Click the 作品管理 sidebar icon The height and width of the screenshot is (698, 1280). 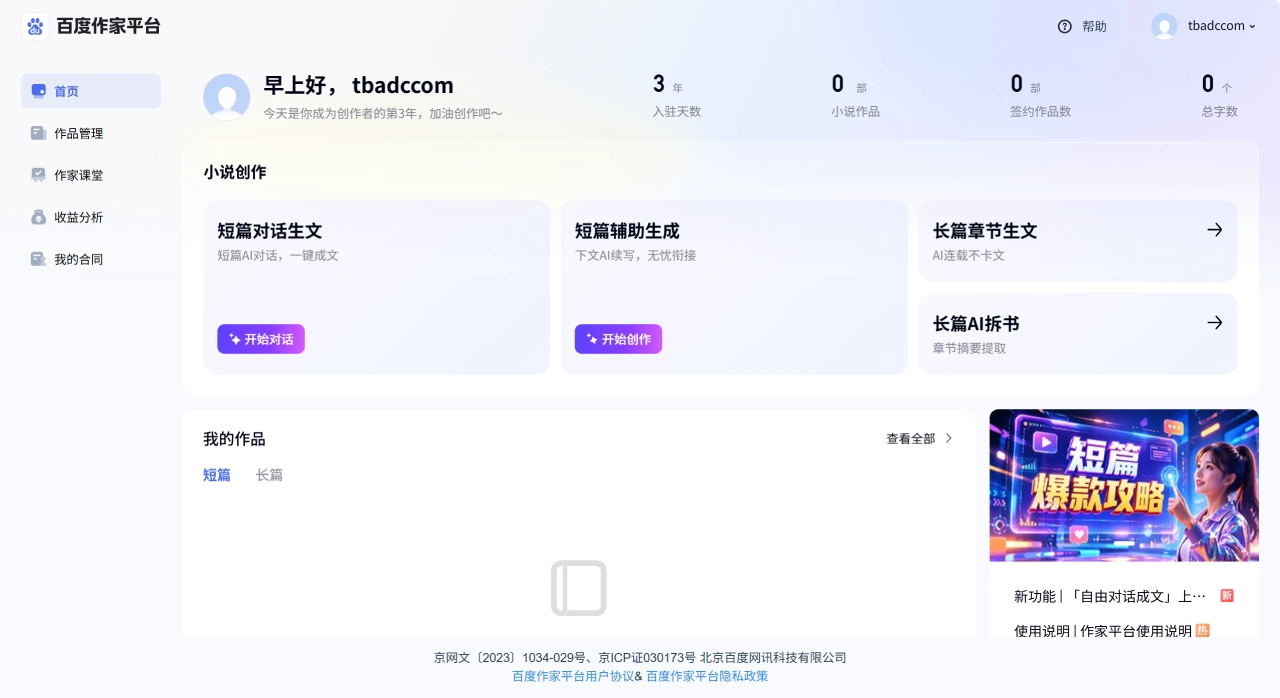click(39, 133)
